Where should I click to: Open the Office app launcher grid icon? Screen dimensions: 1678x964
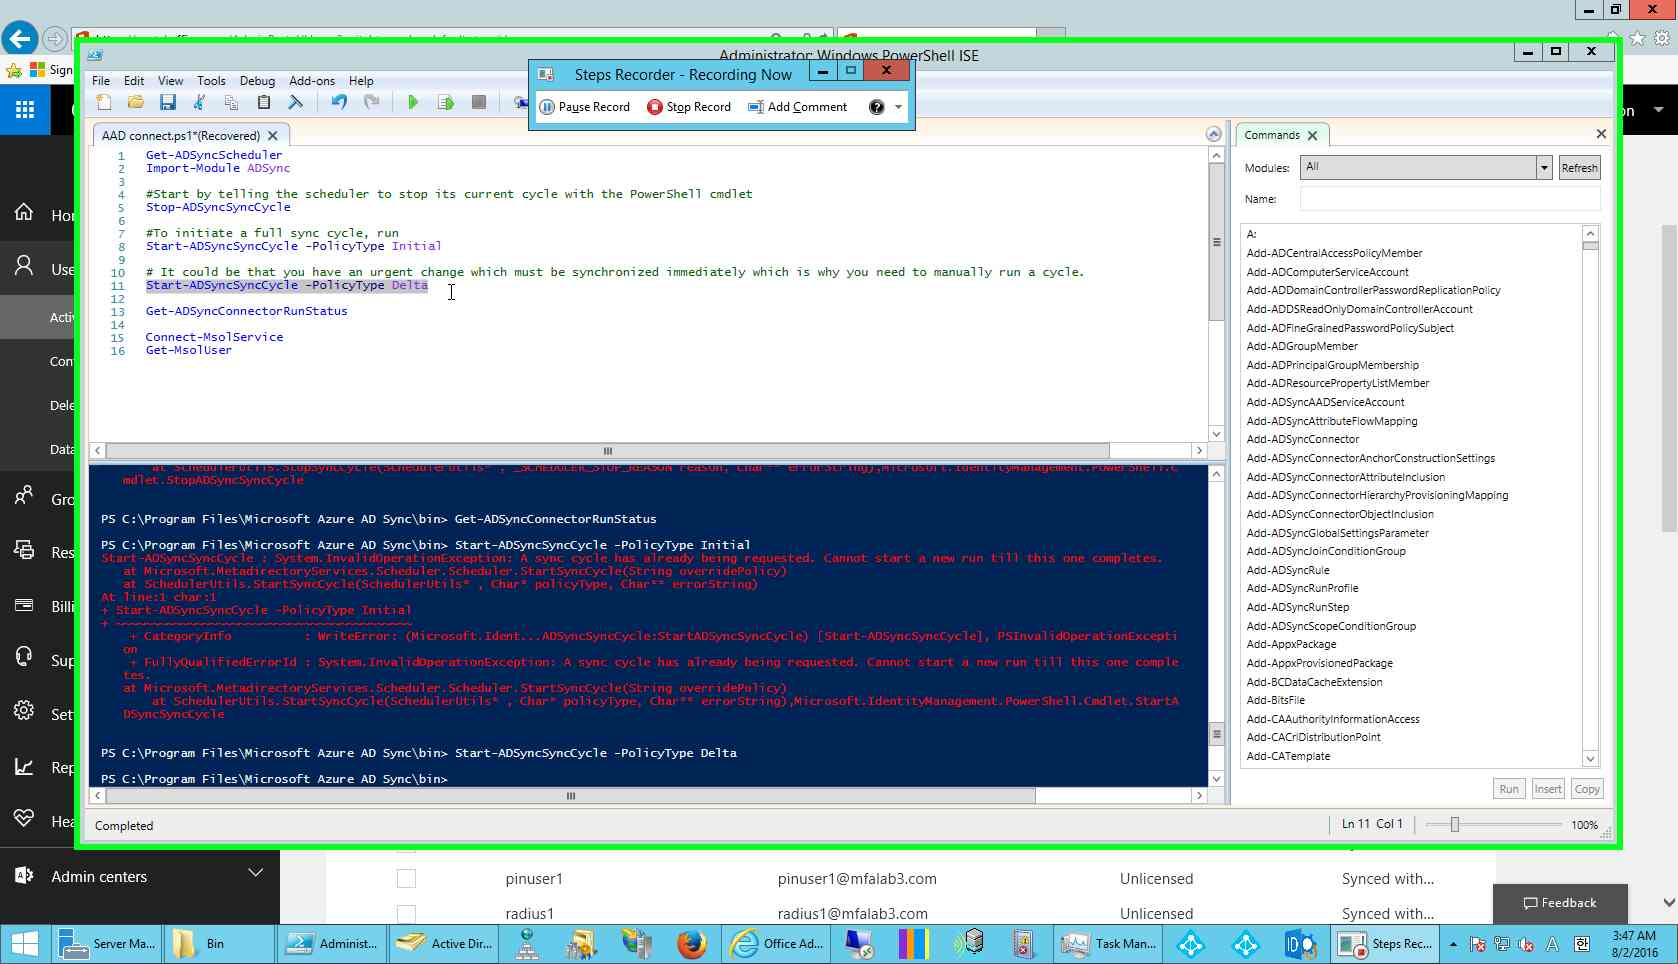(x=25, y=110)
